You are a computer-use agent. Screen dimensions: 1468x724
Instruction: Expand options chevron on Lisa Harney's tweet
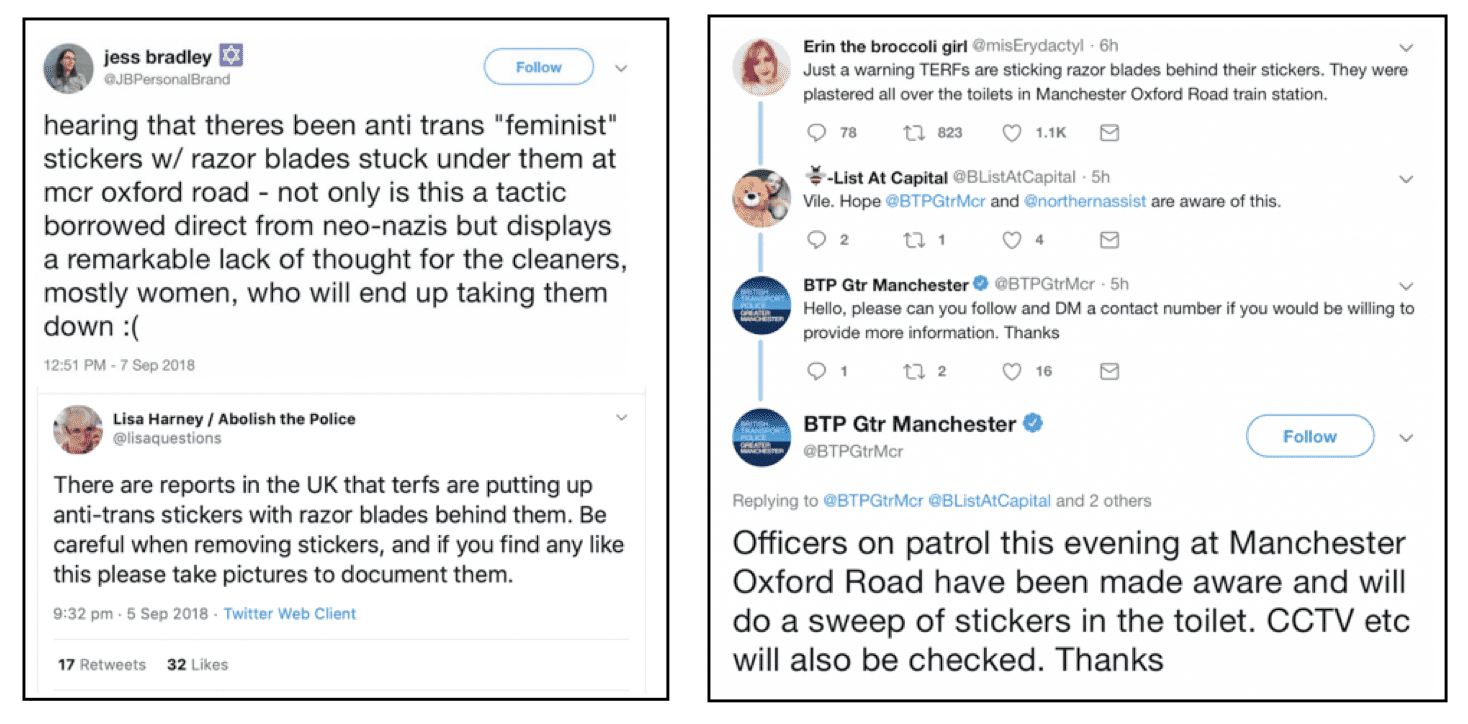620,417
